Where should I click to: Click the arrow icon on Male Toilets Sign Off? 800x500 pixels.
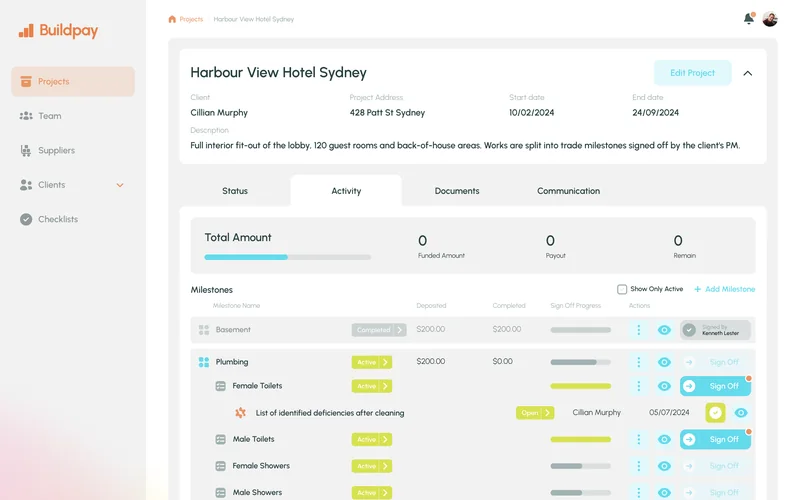coord(689,439)
